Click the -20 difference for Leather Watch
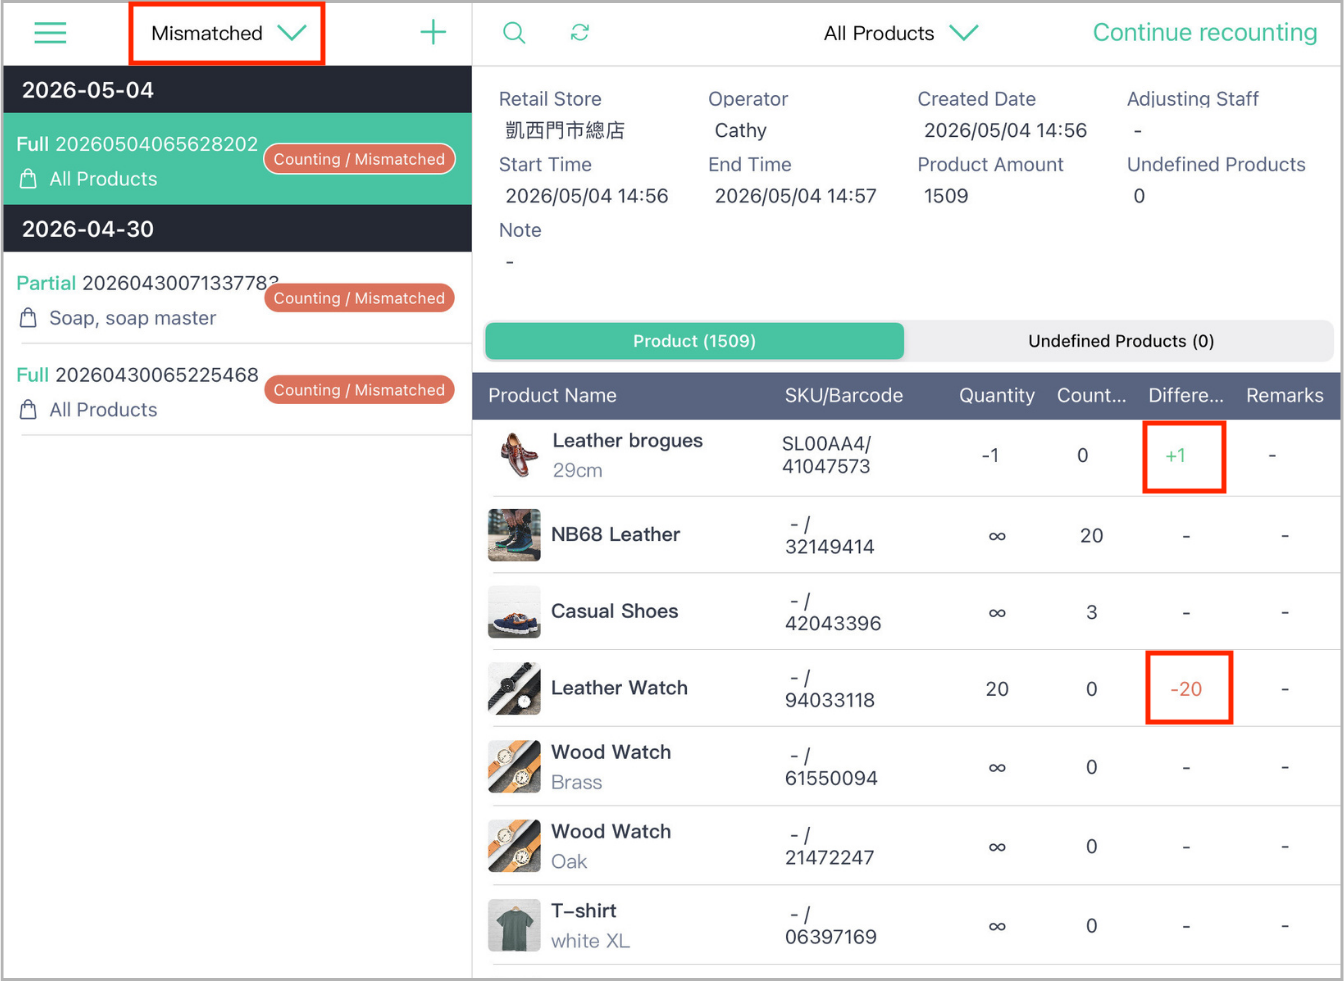The height and width of the screenshot is (981, 1344). [1186, 689]
